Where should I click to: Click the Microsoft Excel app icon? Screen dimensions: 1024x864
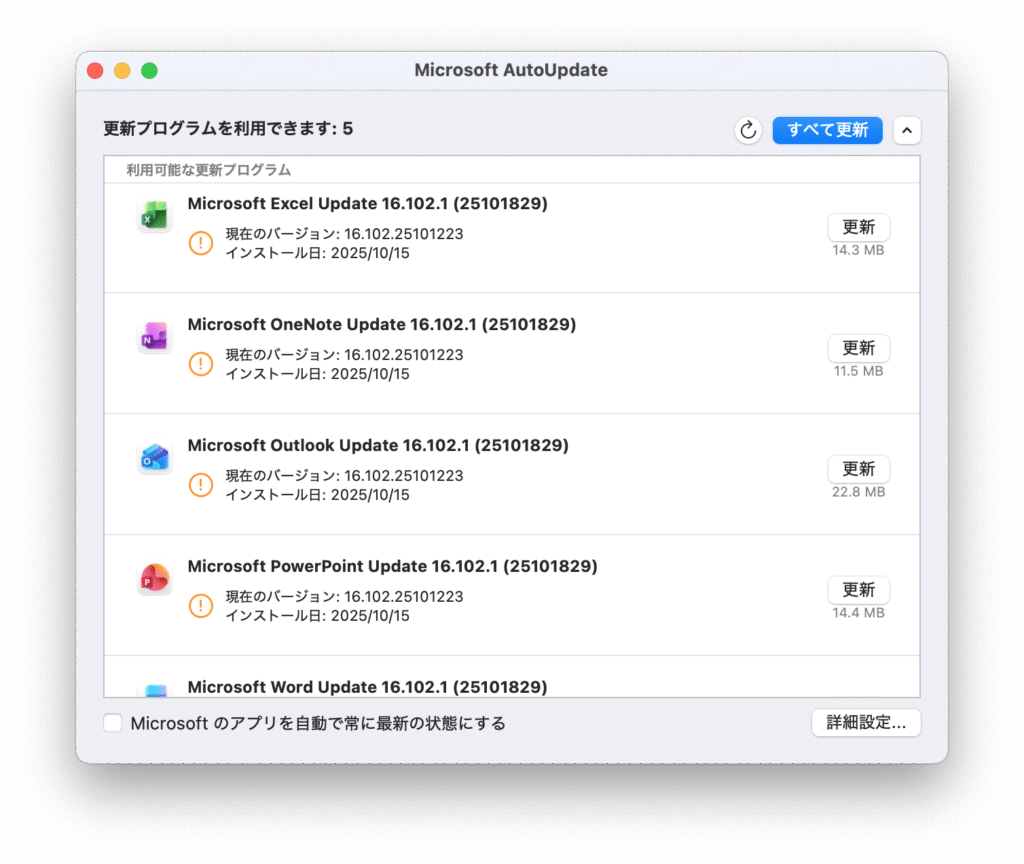pos(154,216)
